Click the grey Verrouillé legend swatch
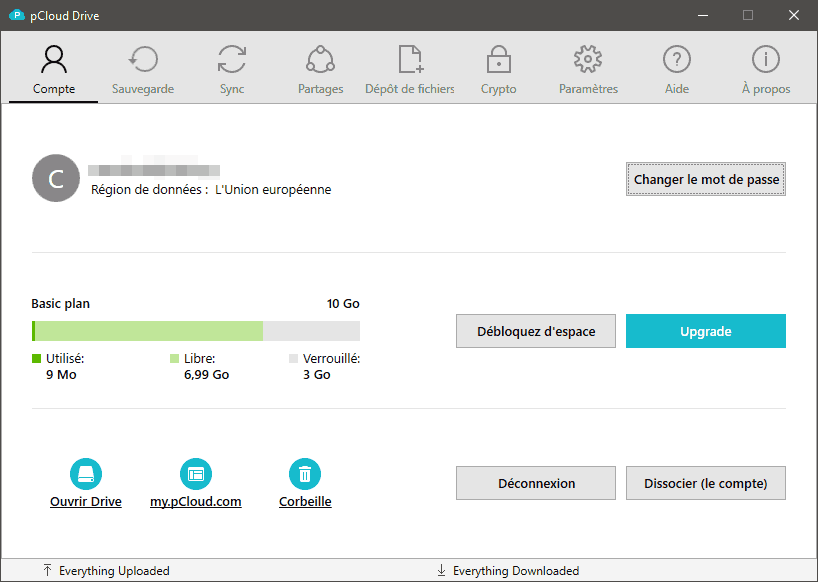The image size is (818, 582). (293, 358)
